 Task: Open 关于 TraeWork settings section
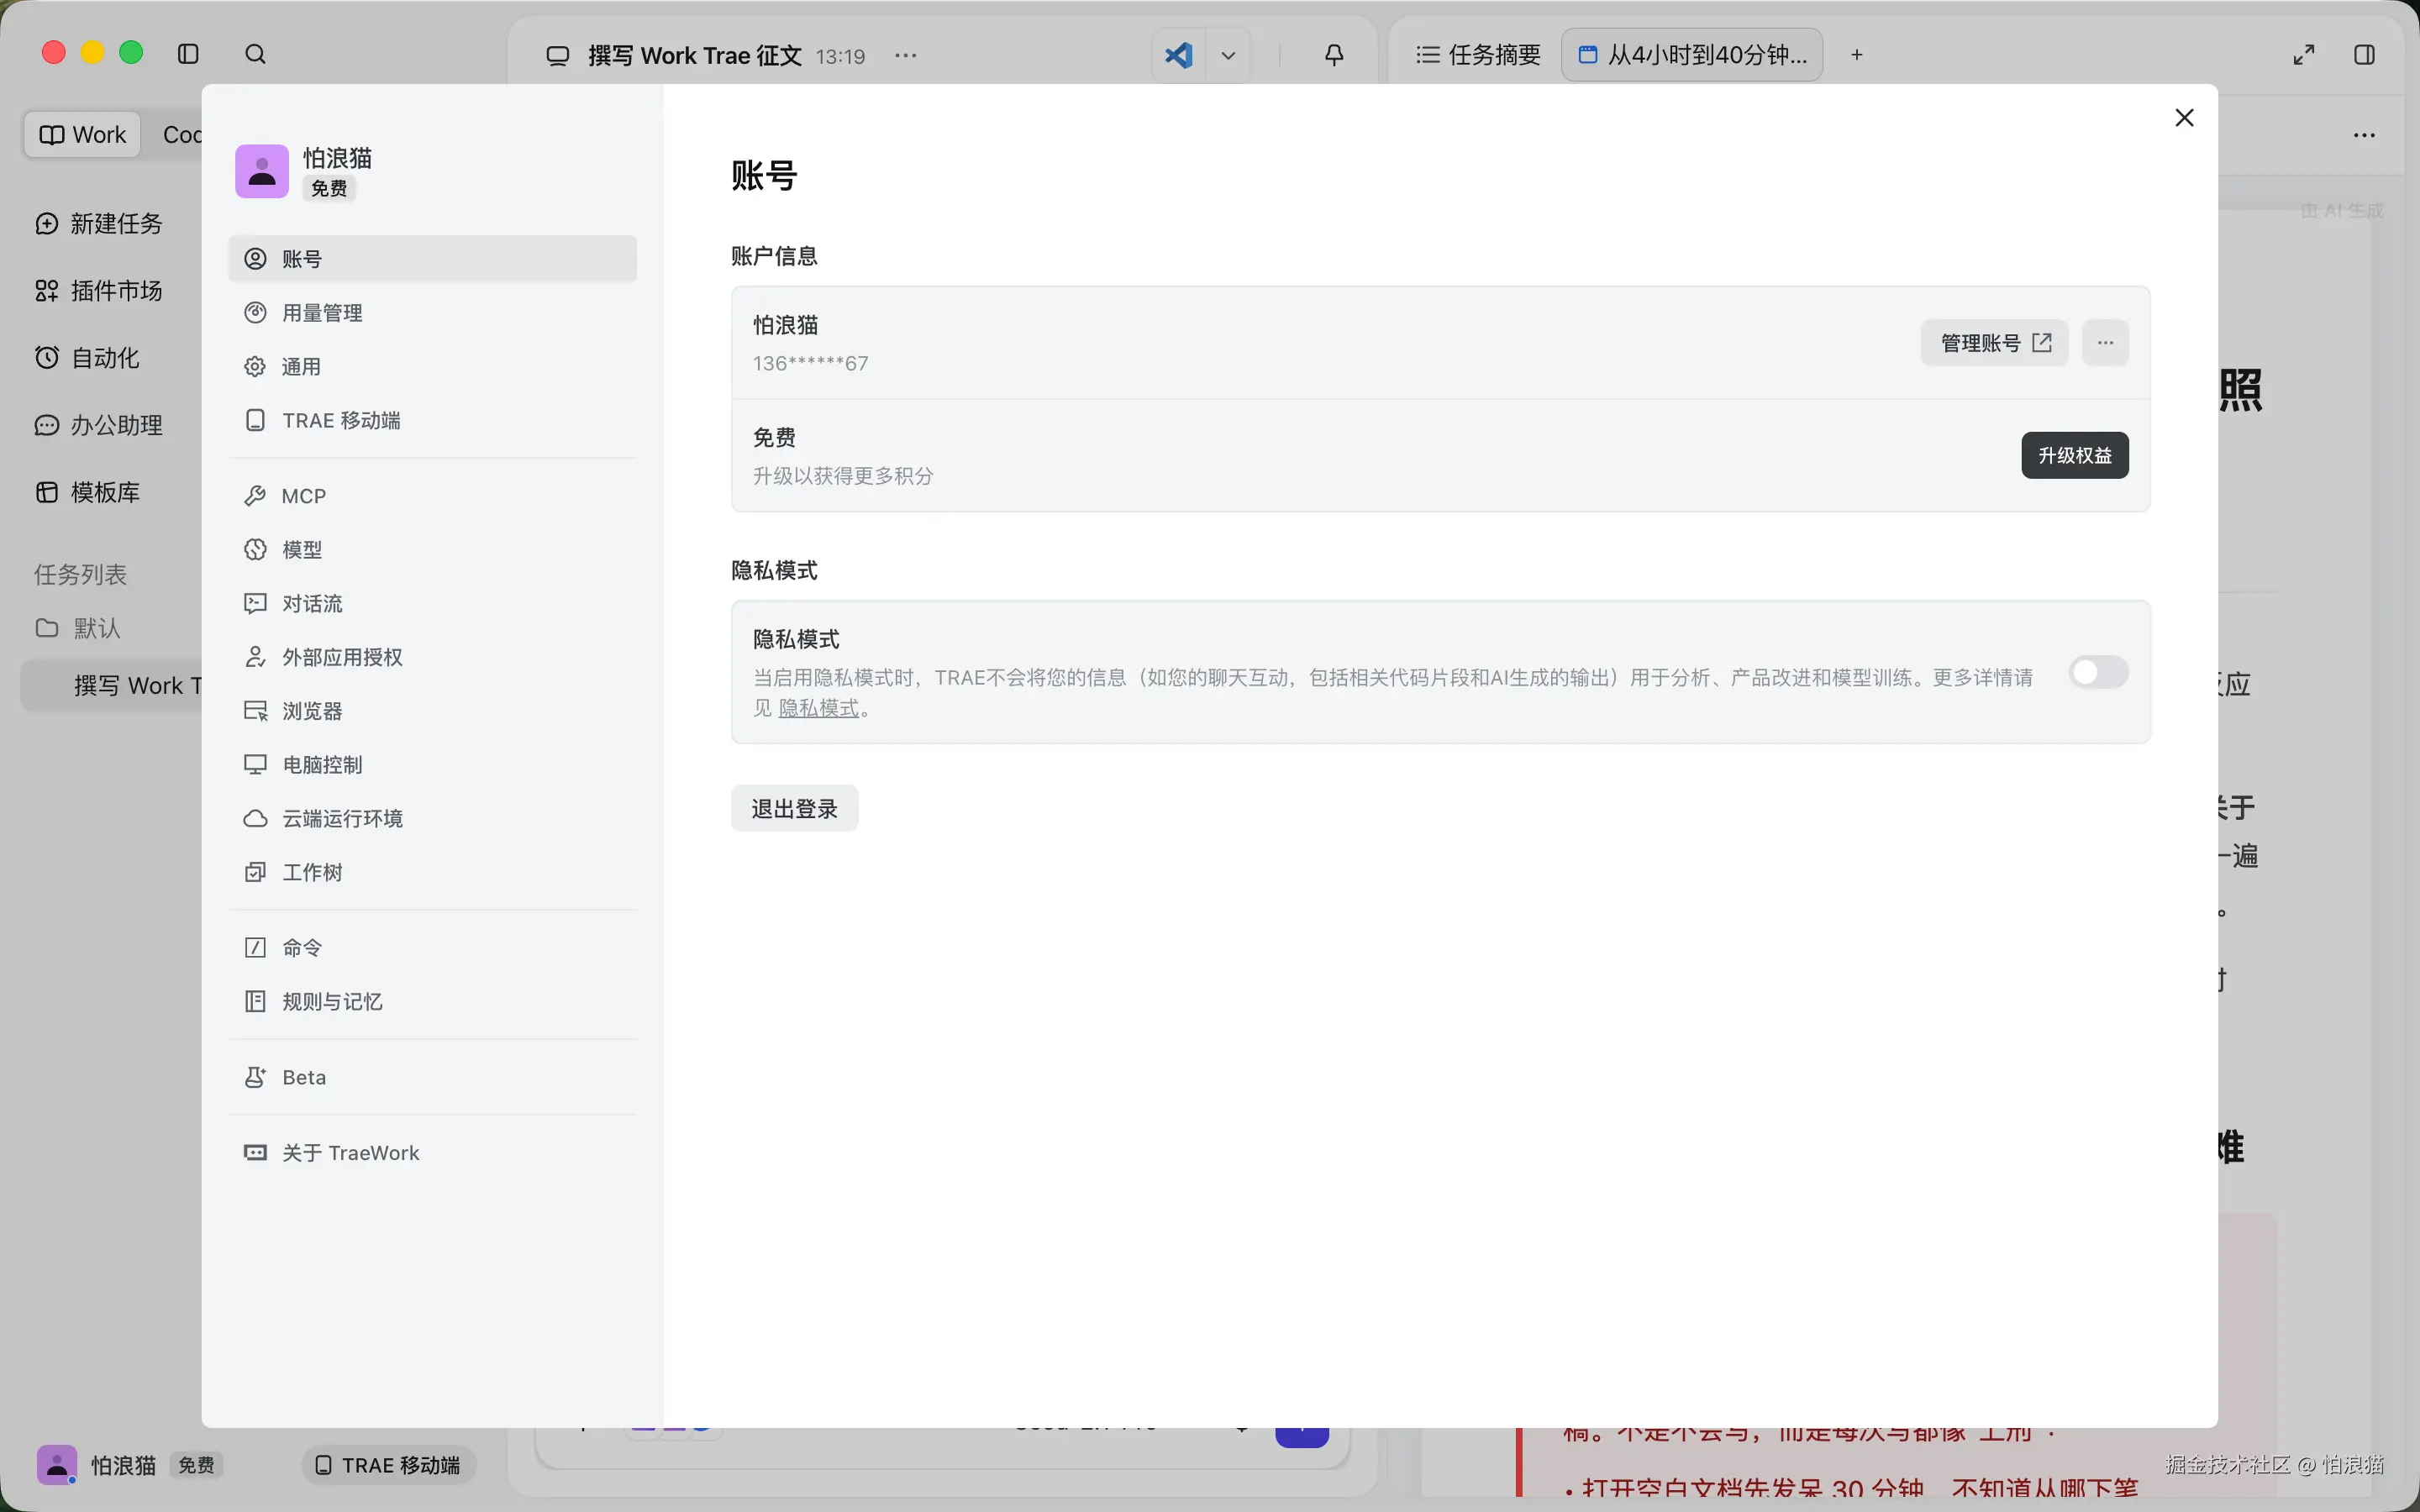(432, 1153)
